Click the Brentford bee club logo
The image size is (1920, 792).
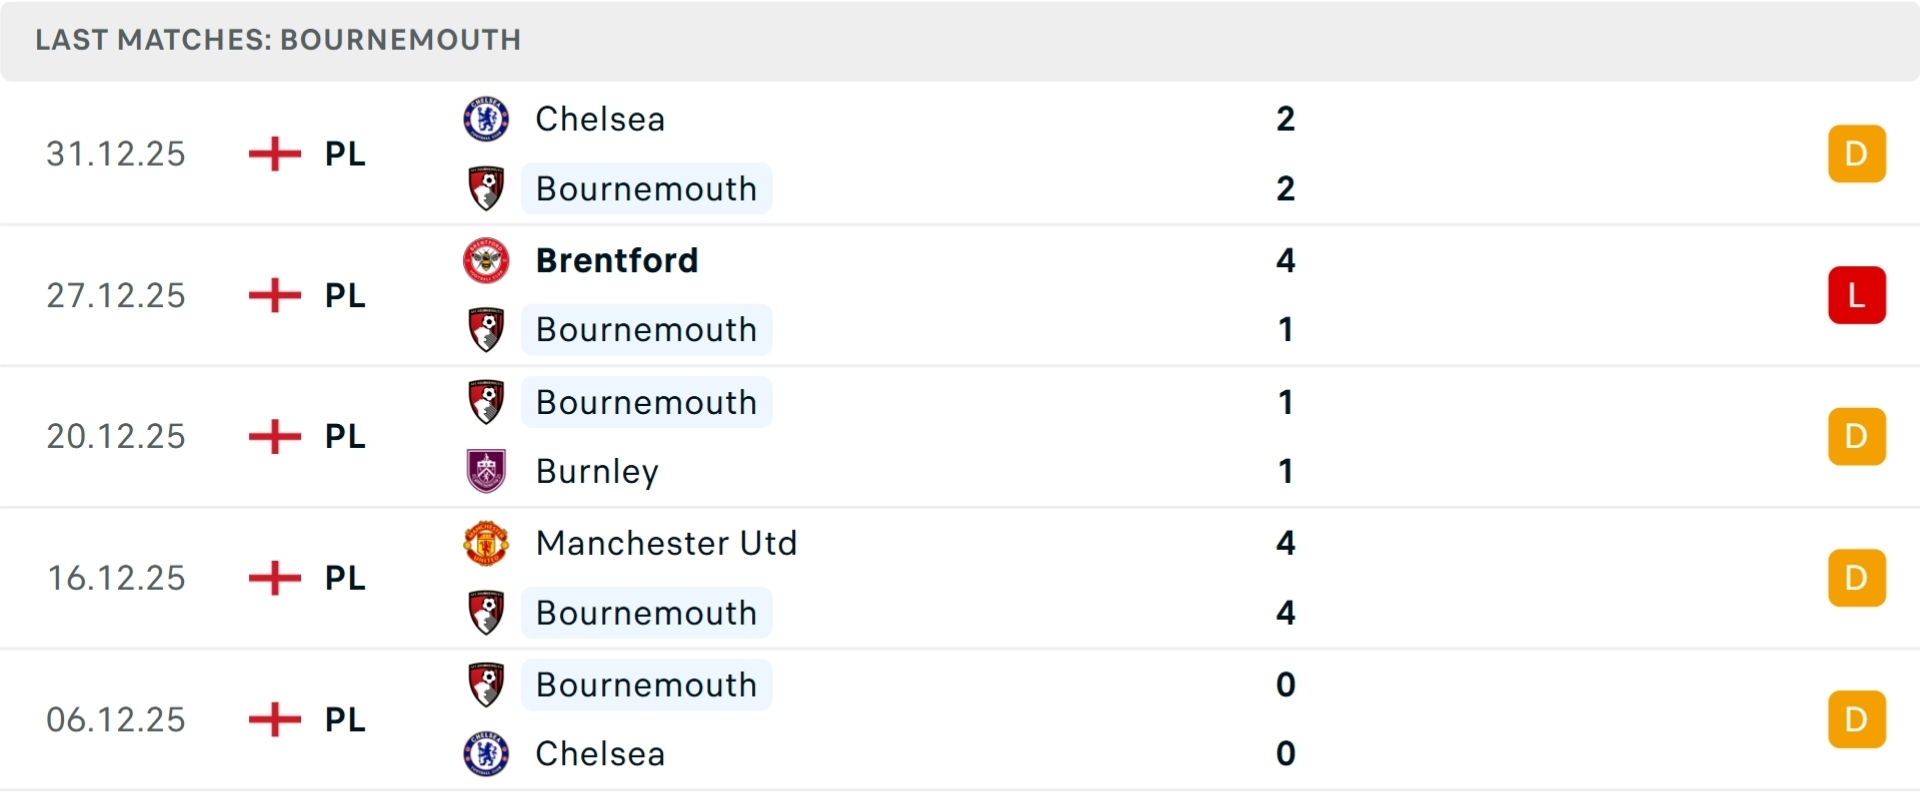point(486,260)
